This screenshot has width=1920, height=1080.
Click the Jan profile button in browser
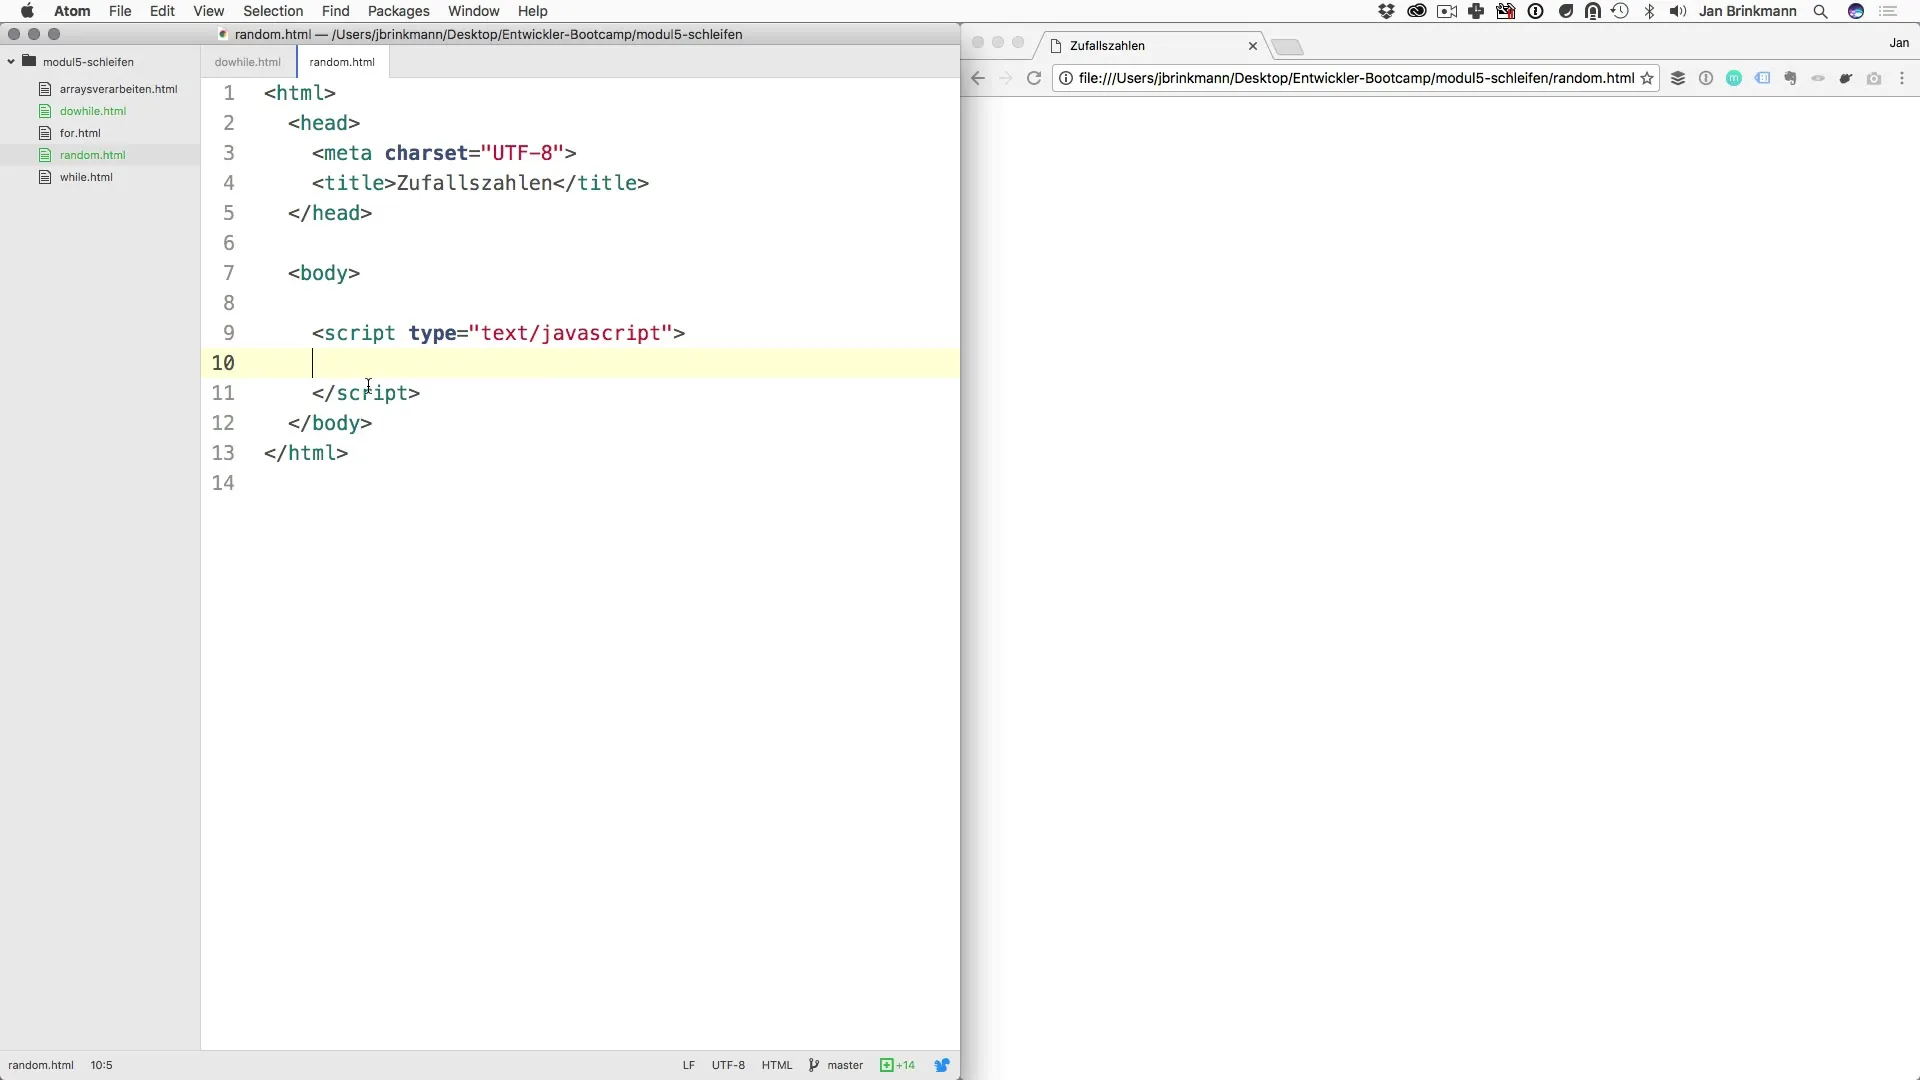(1899, 43)
